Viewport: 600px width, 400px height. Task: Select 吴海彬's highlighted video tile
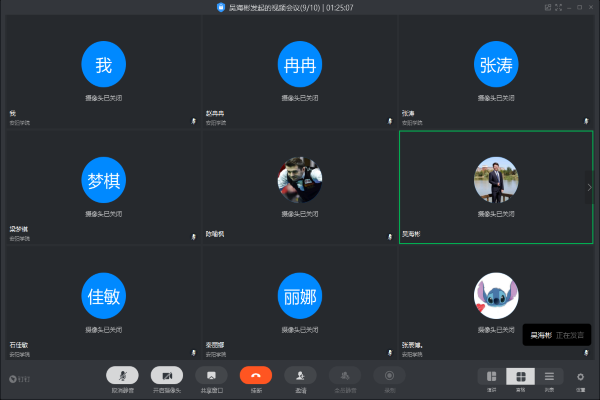point(495,187)
